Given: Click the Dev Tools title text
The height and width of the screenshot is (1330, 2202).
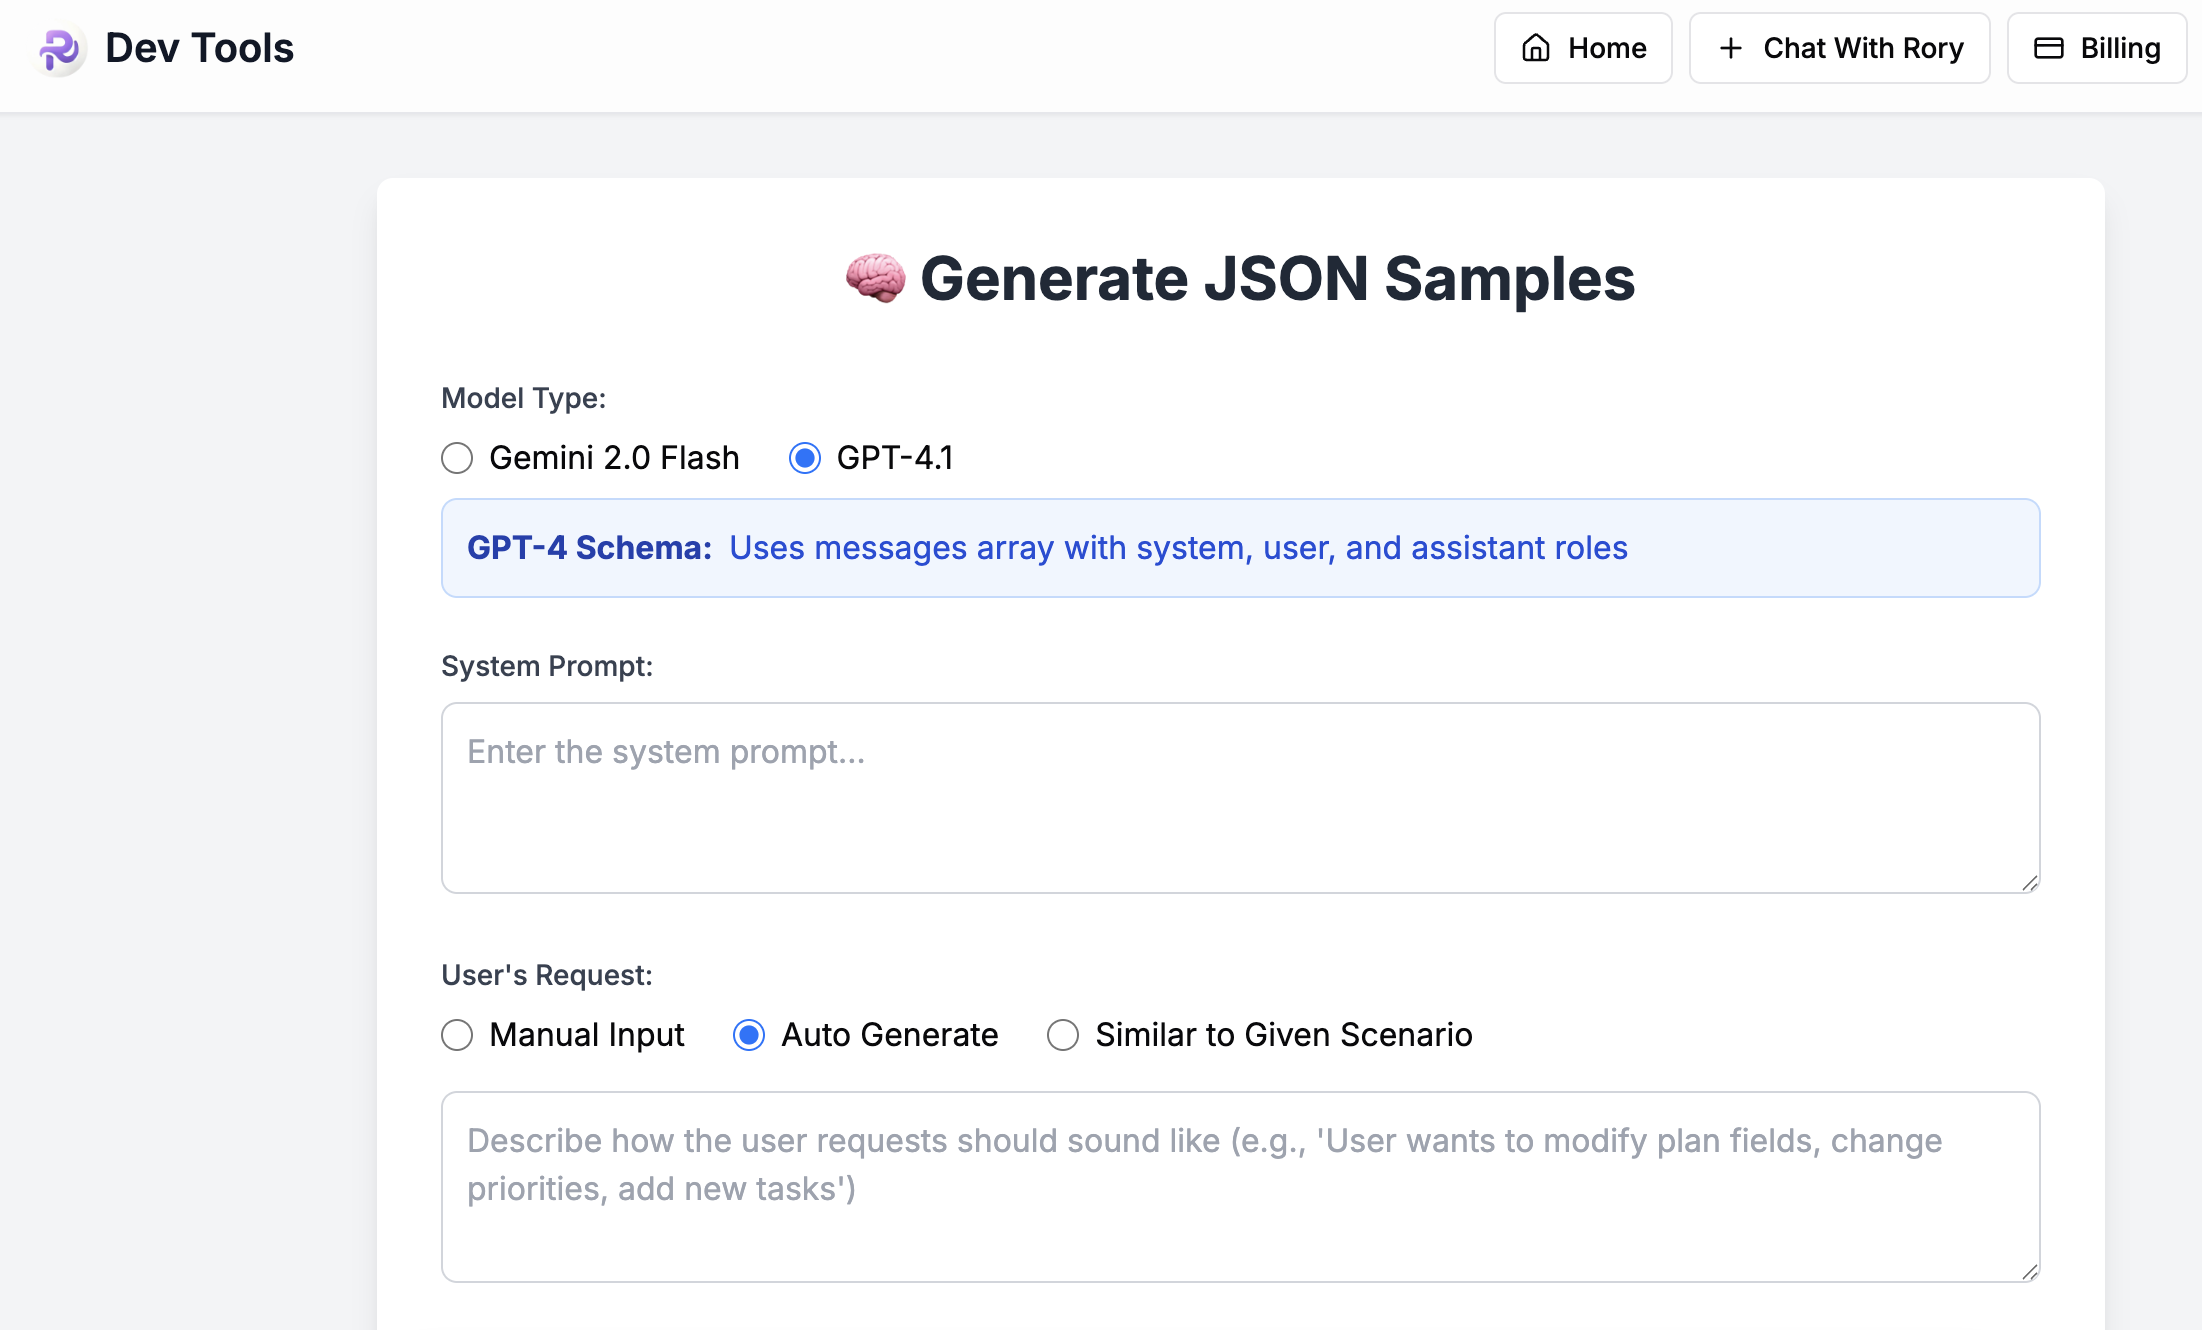Looking at the screenshot, I should [199, 48].
